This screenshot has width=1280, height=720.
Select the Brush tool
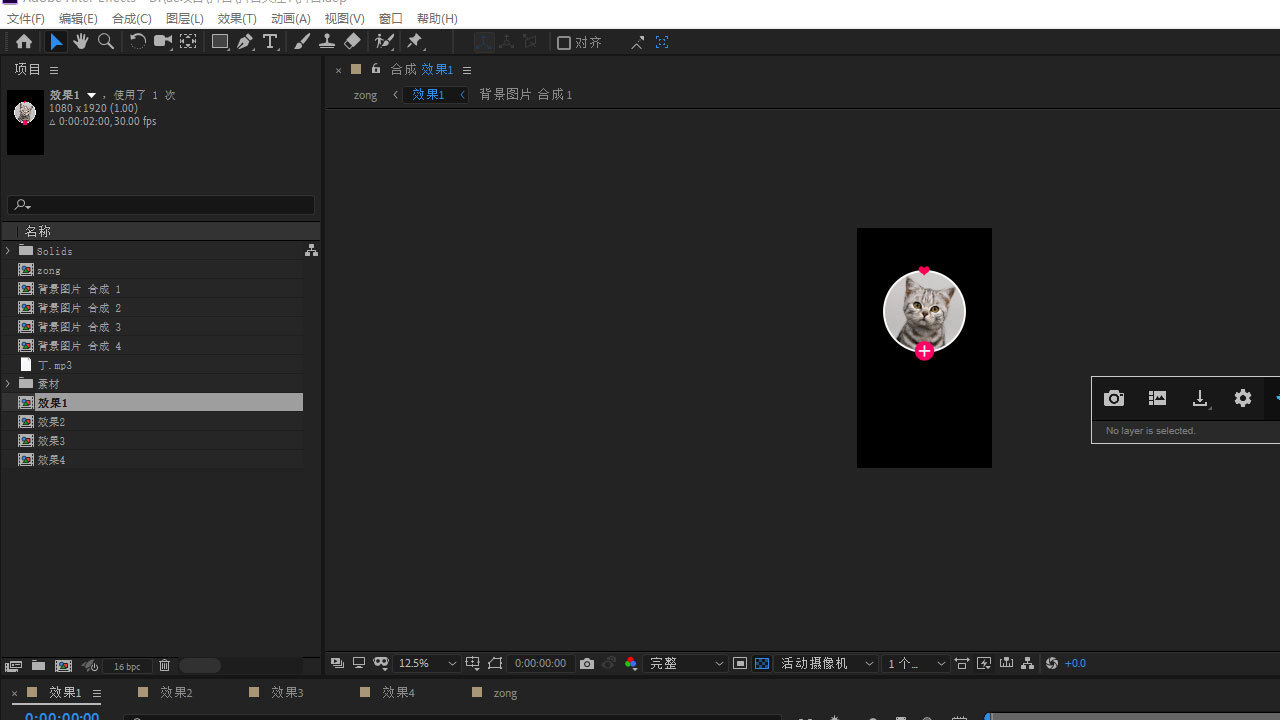302,42
